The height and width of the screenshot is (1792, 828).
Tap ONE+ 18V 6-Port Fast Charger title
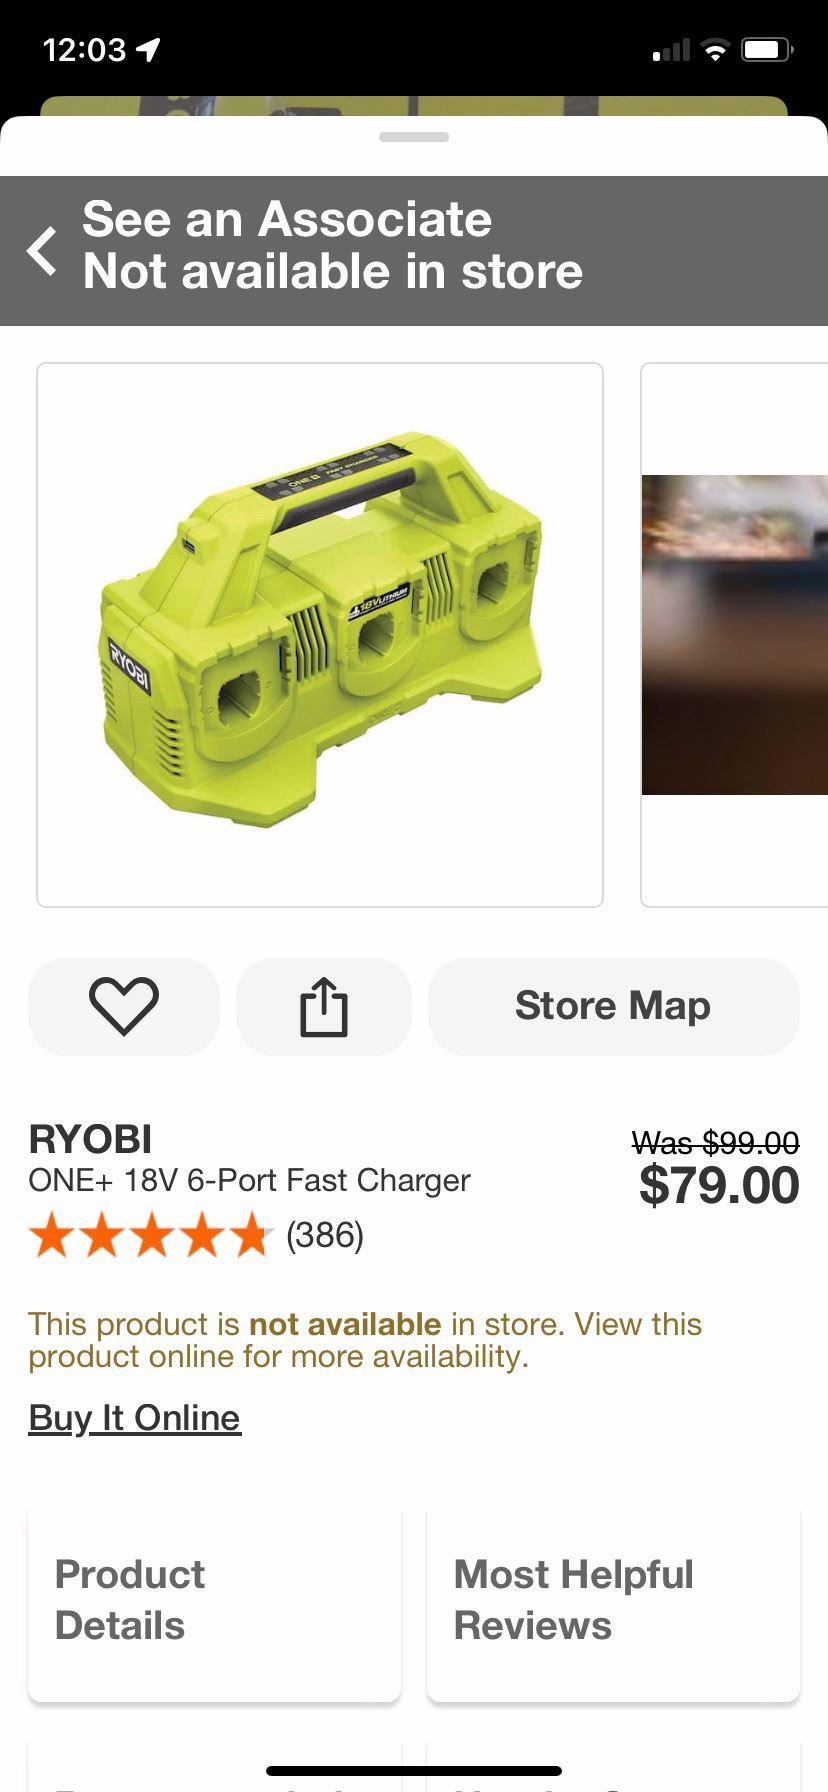click(249, 1180)
